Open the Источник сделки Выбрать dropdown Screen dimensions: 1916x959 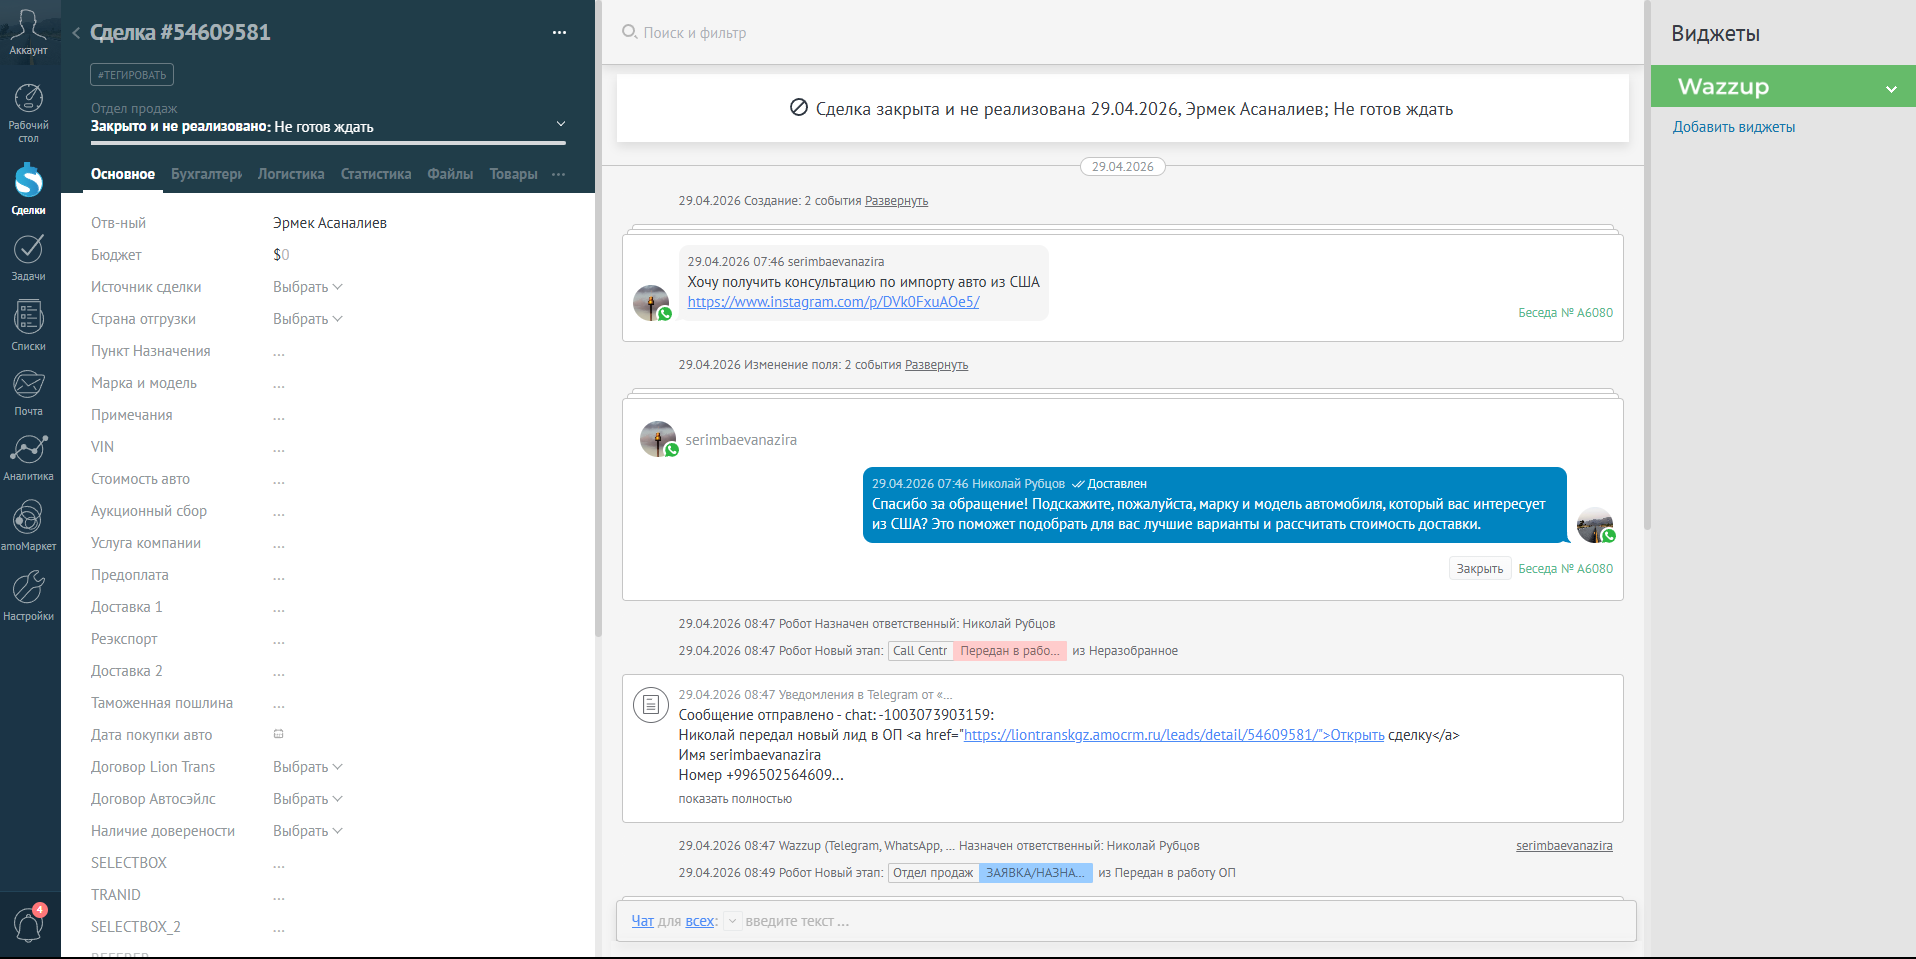click(307, 287)
